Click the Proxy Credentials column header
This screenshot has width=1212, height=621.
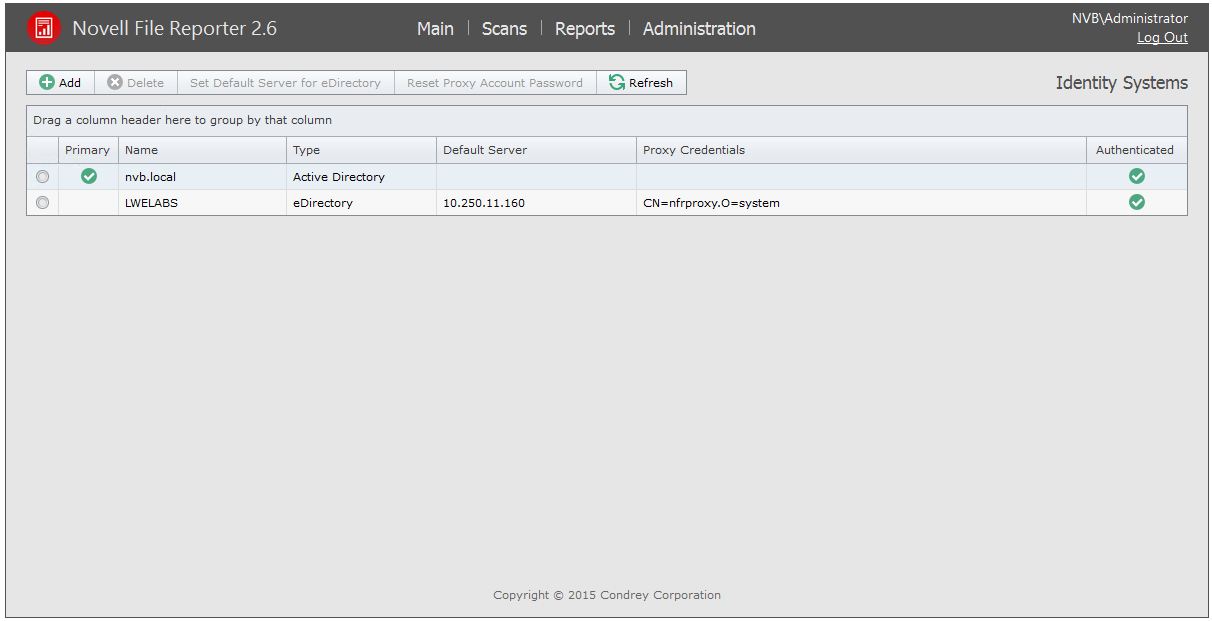coord(694,150)
